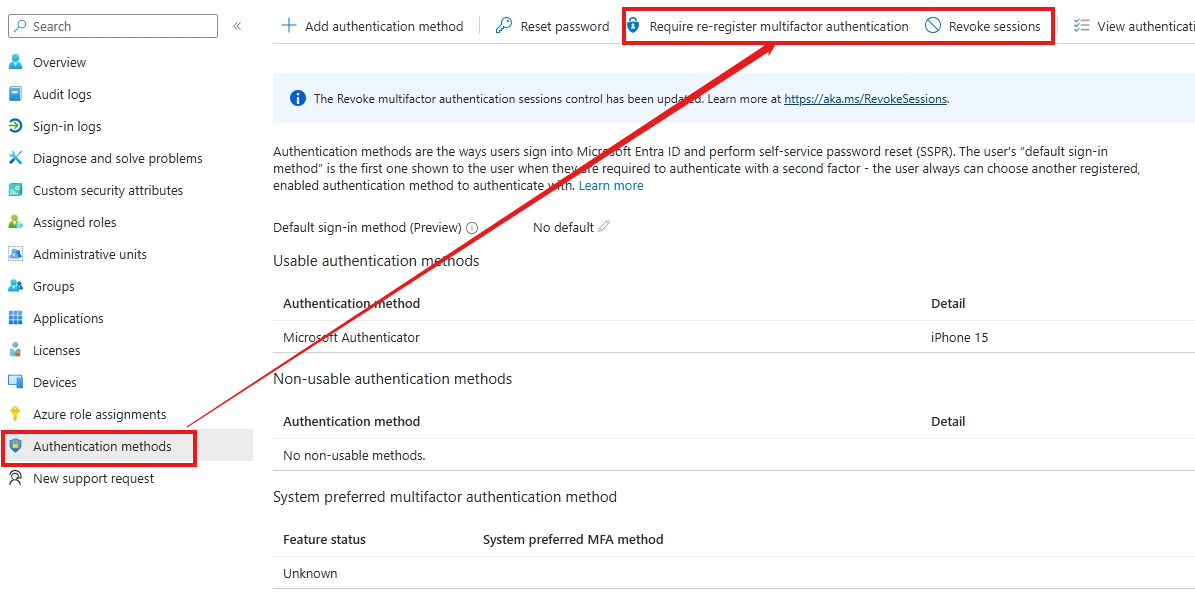Click Revoke sessions button
Image resolution: width=1195 pixels, height=592 pixels.
982,26
